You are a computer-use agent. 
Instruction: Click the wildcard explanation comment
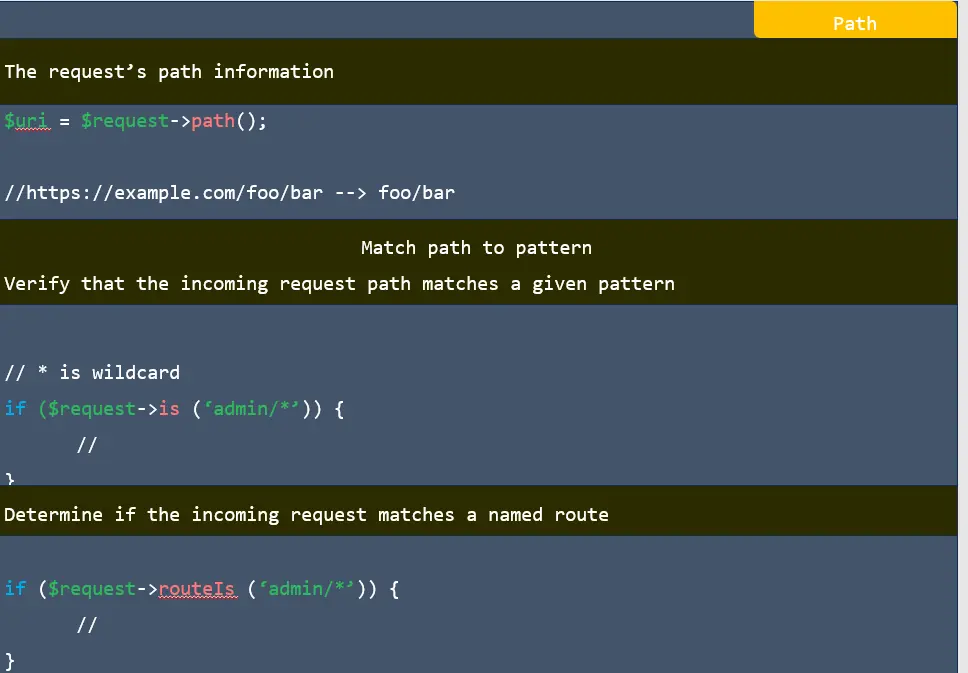92,372
